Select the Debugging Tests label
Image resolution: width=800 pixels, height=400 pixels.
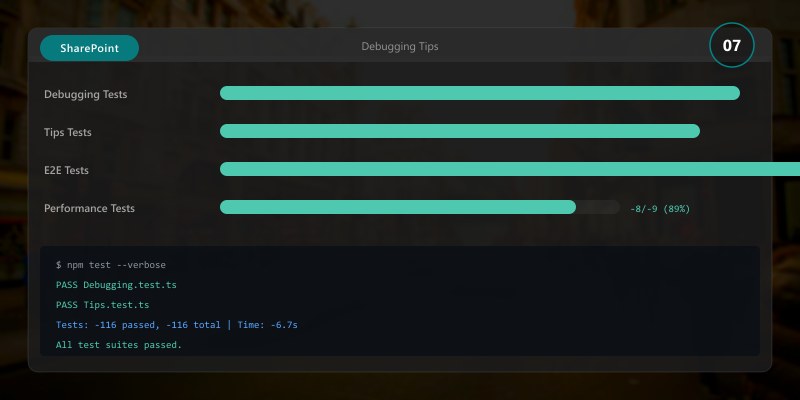click(86, 94)
